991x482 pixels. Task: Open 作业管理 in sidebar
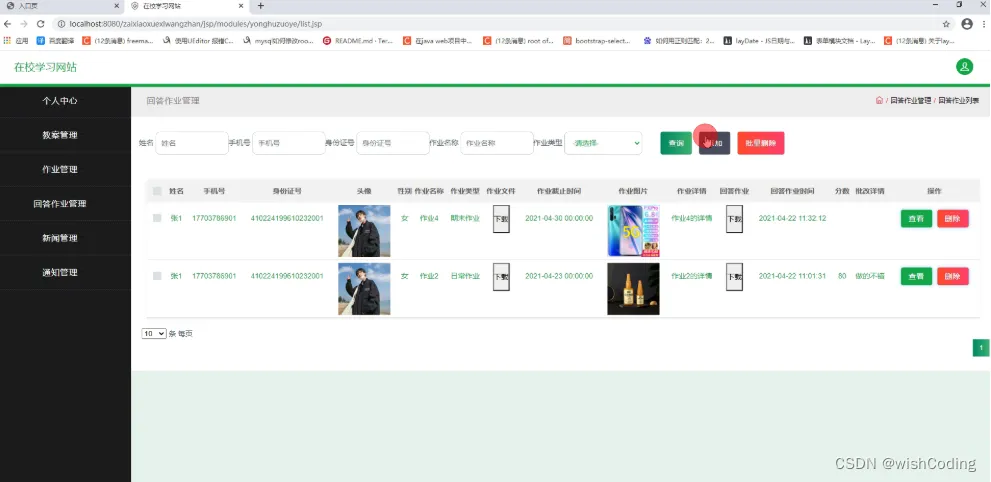point(60,169)
